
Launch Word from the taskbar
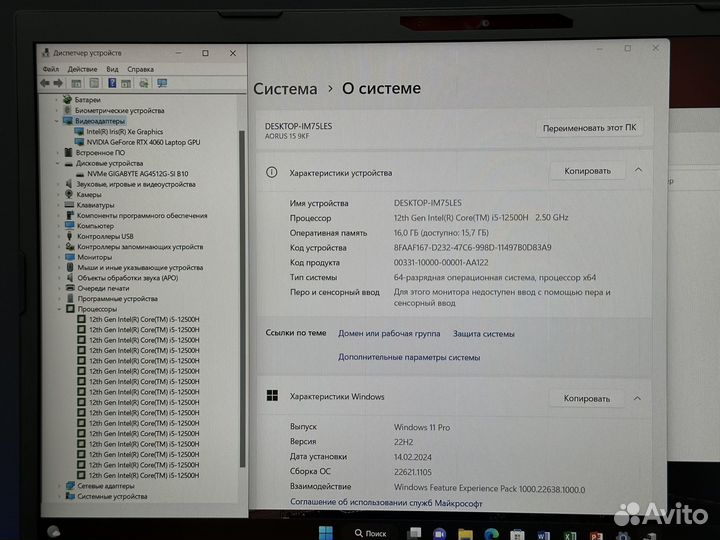(x=543, y=535)
